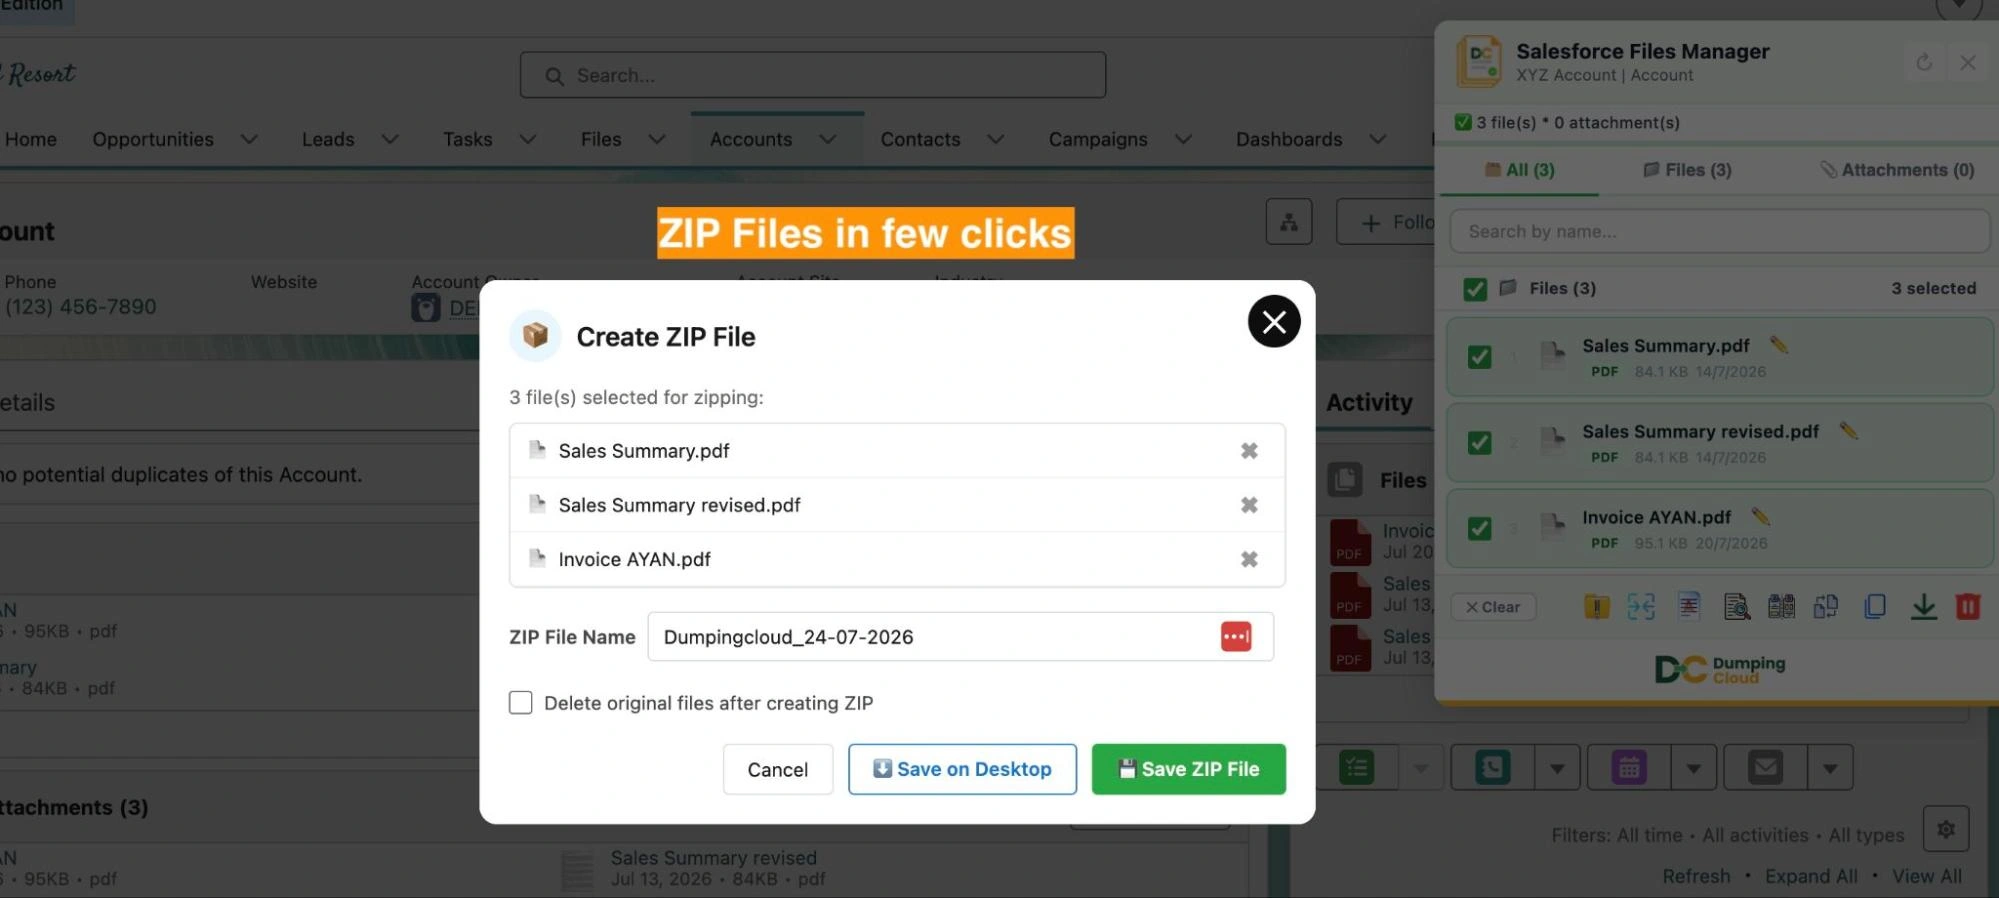Click the View All link
The width and height of the screenshot is (1999, 898).
point(1927,876)
